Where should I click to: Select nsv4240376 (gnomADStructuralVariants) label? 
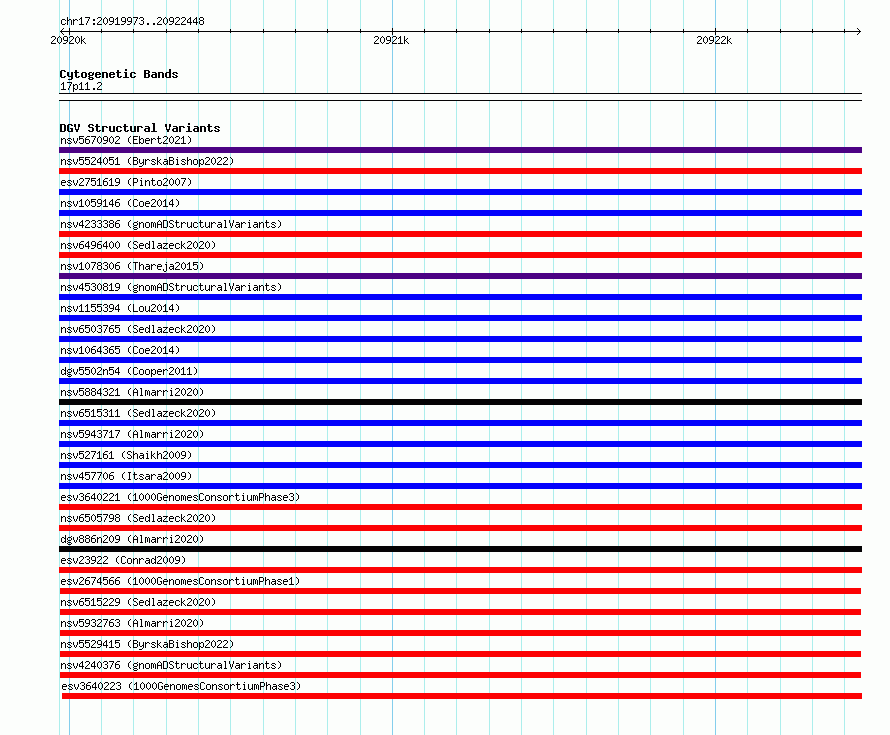pyautogui.click(x=171, y=665)
